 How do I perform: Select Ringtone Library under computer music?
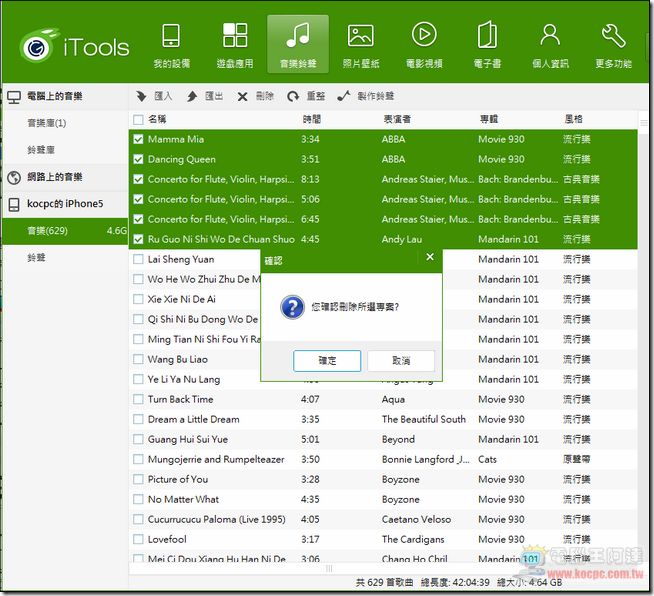click(41, 150)
